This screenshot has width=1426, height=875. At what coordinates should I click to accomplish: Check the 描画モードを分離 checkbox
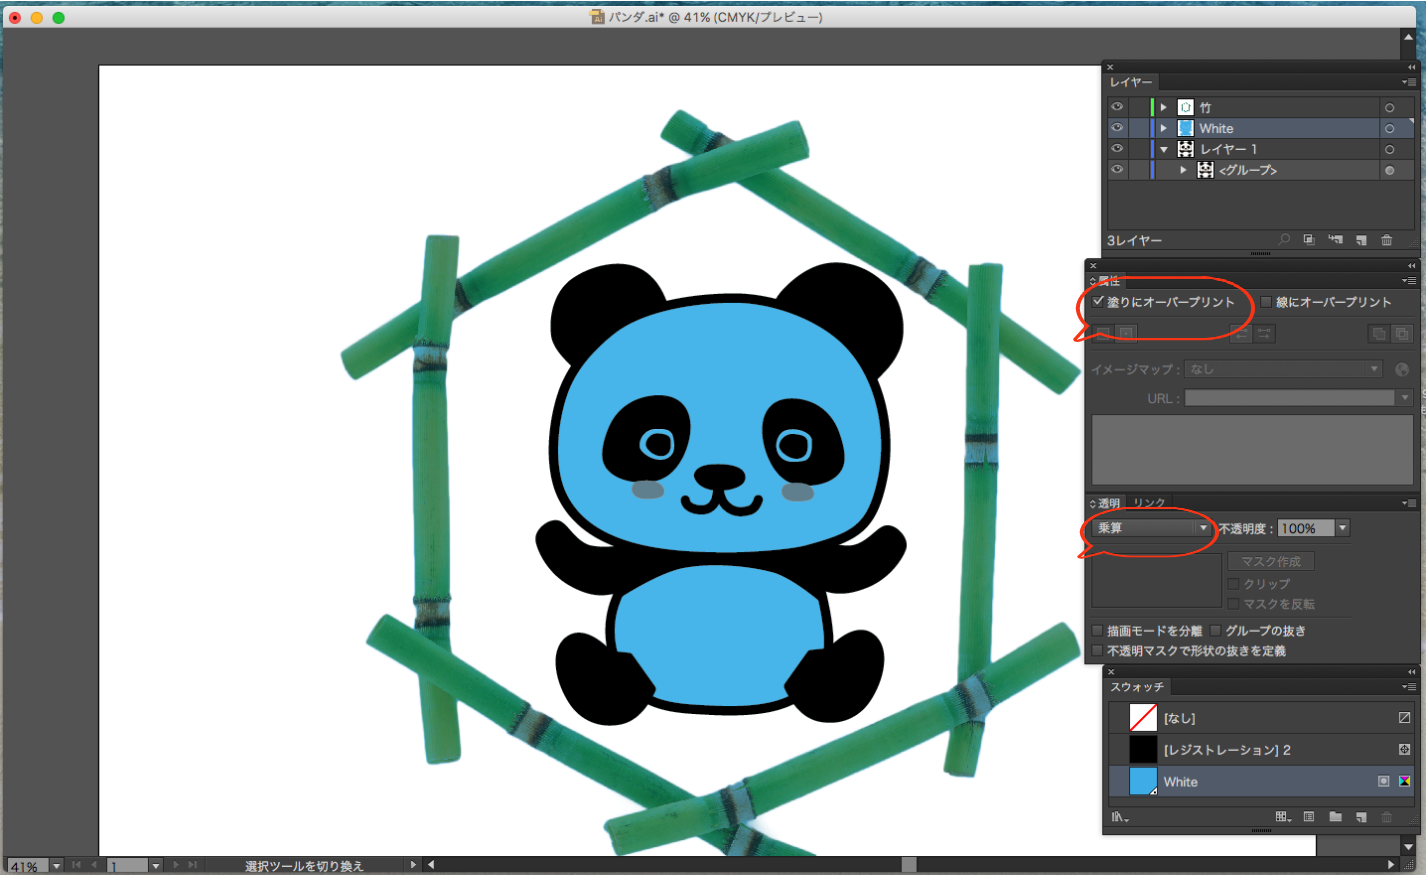click(x=1098, y=631)
